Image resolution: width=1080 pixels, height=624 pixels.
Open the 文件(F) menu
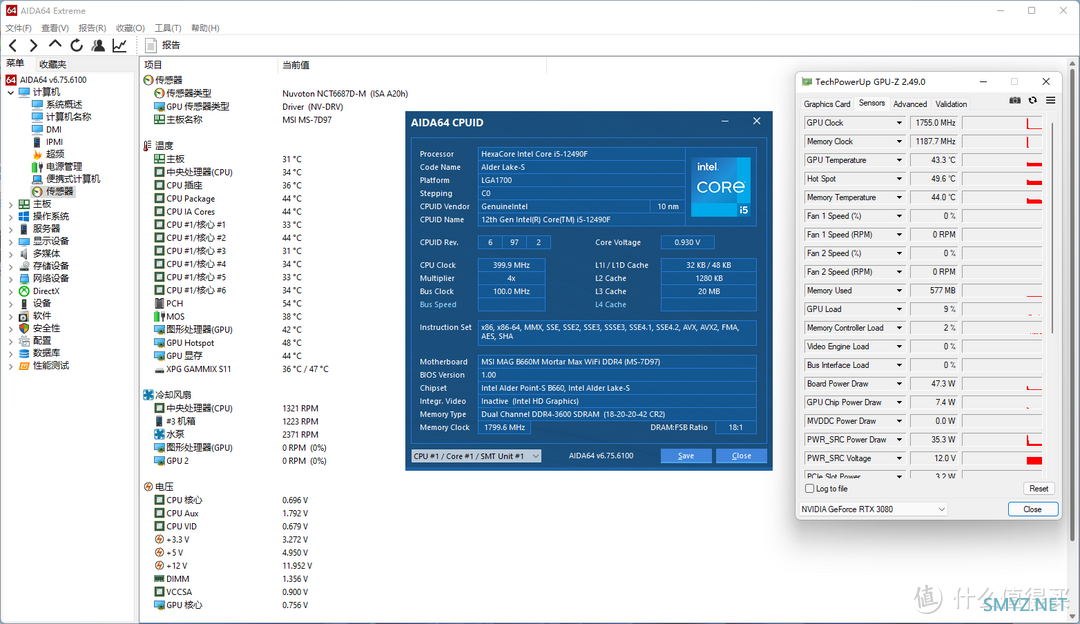[19, 28]
